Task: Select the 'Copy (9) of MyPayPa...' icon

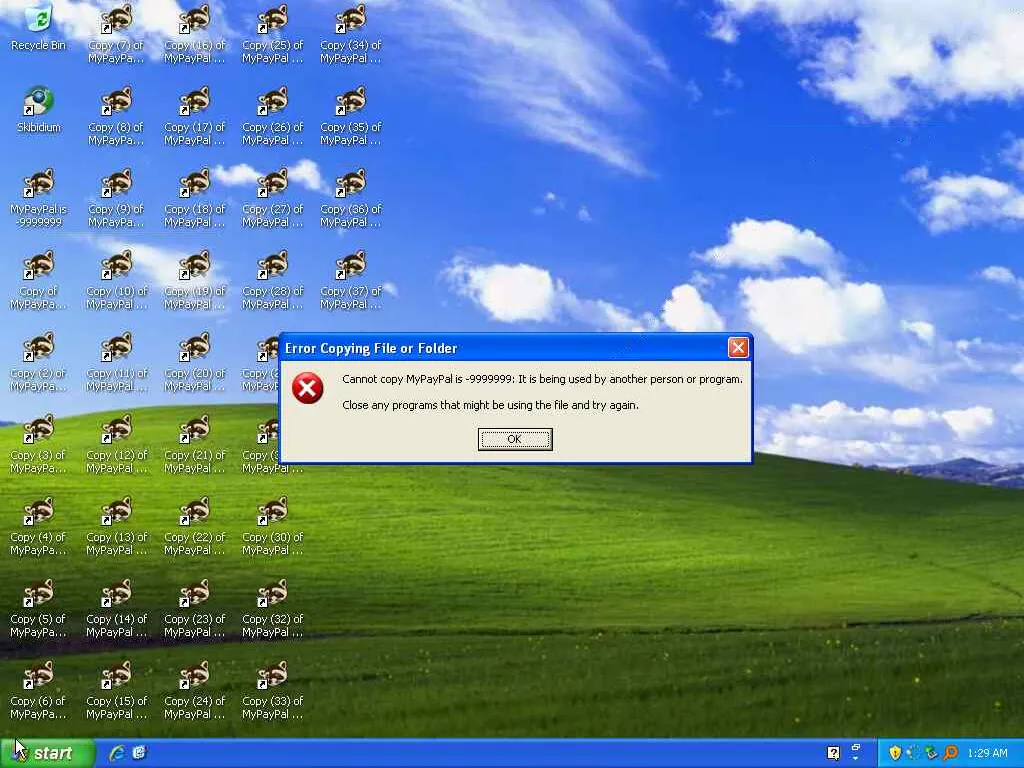Action: click(x=116, y=199)
